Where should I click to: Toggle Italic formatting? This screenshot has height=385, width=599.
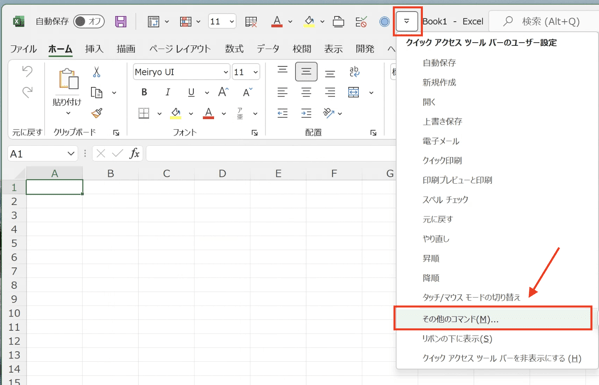167,92
